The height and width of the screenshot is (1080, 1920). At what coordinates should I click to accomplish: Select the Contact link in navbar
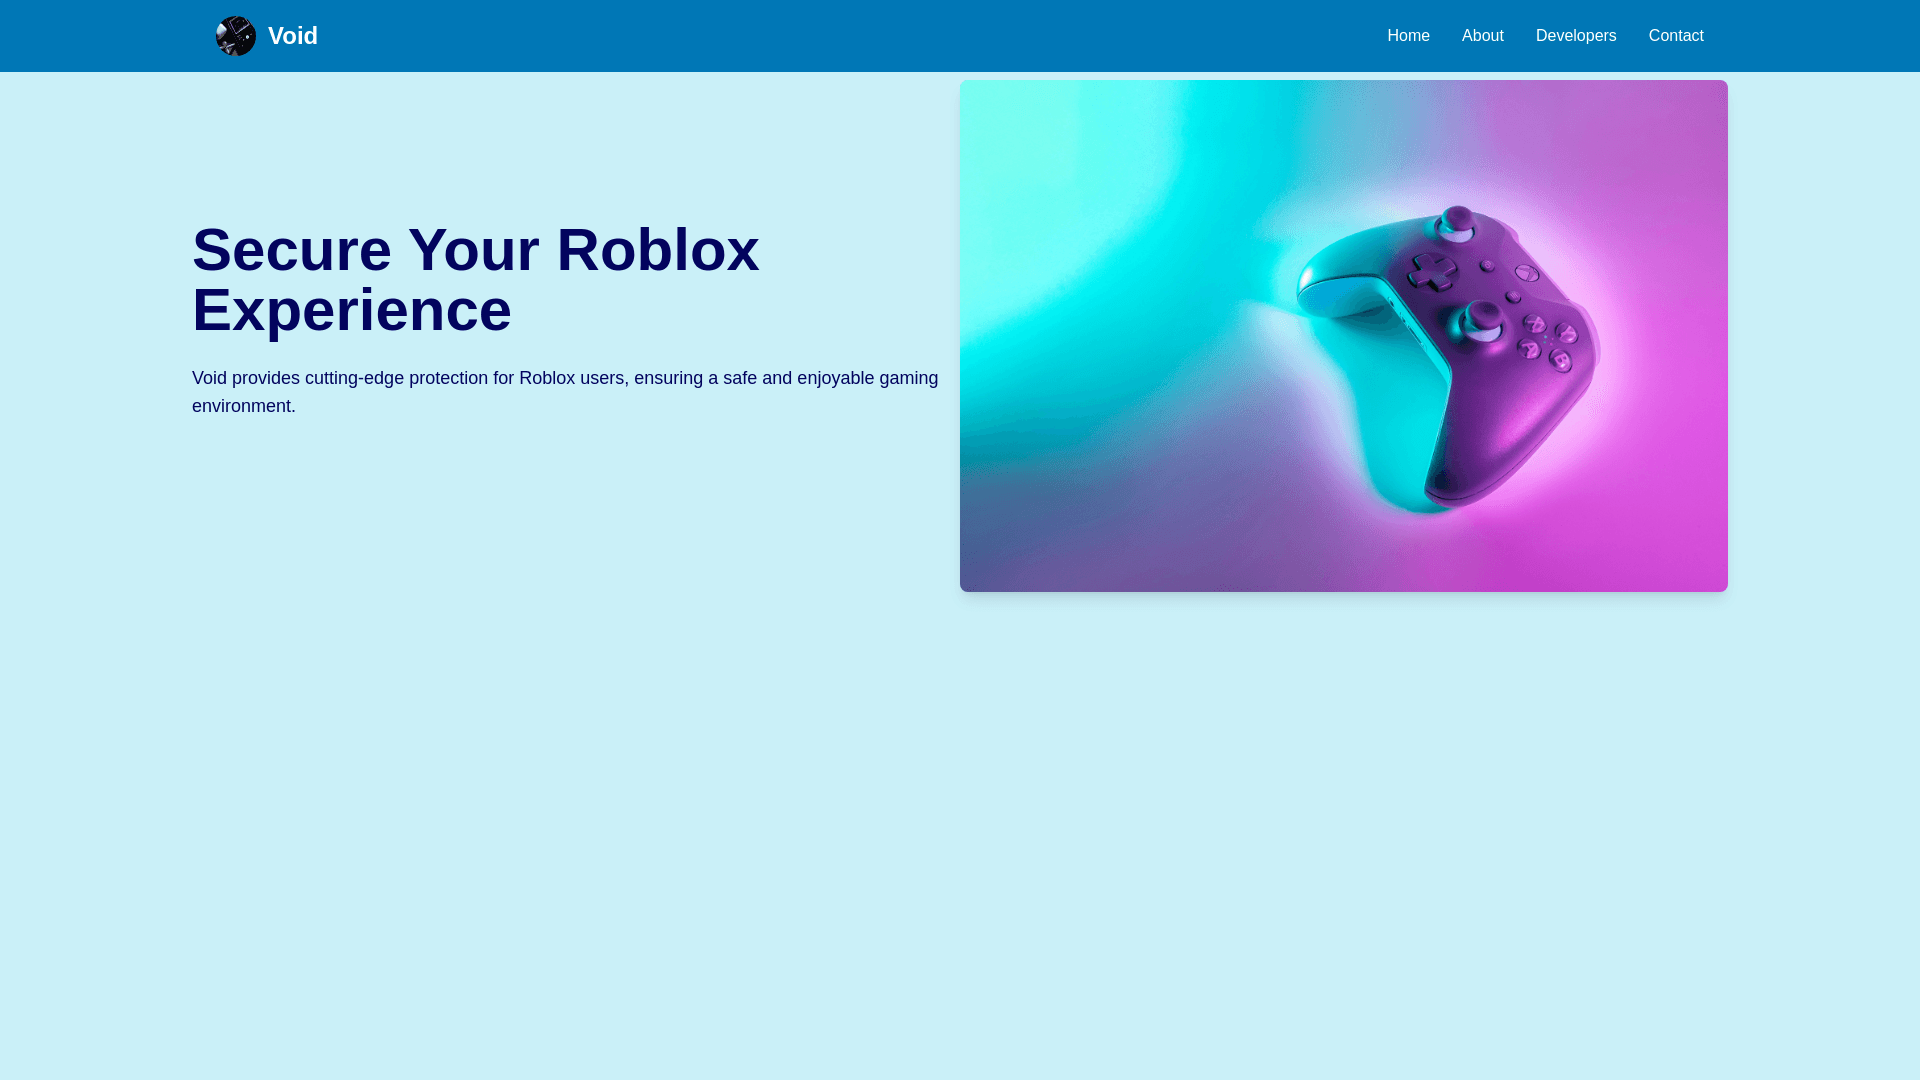click(1675, 36)
